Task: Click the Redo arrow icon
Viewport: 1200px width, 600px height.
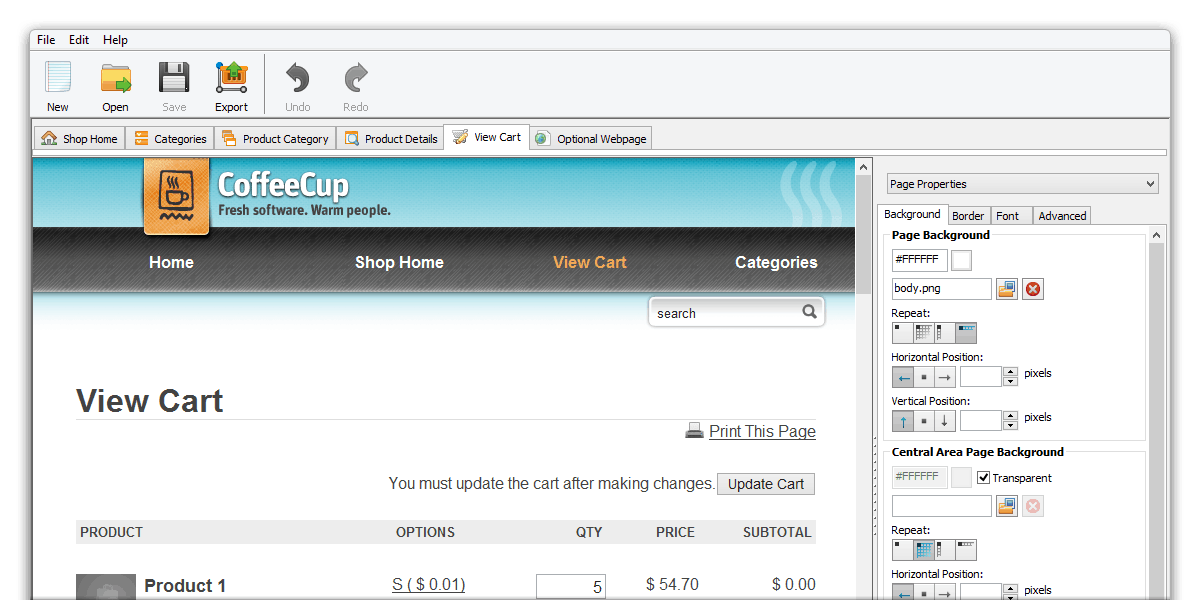Action: 356,78
